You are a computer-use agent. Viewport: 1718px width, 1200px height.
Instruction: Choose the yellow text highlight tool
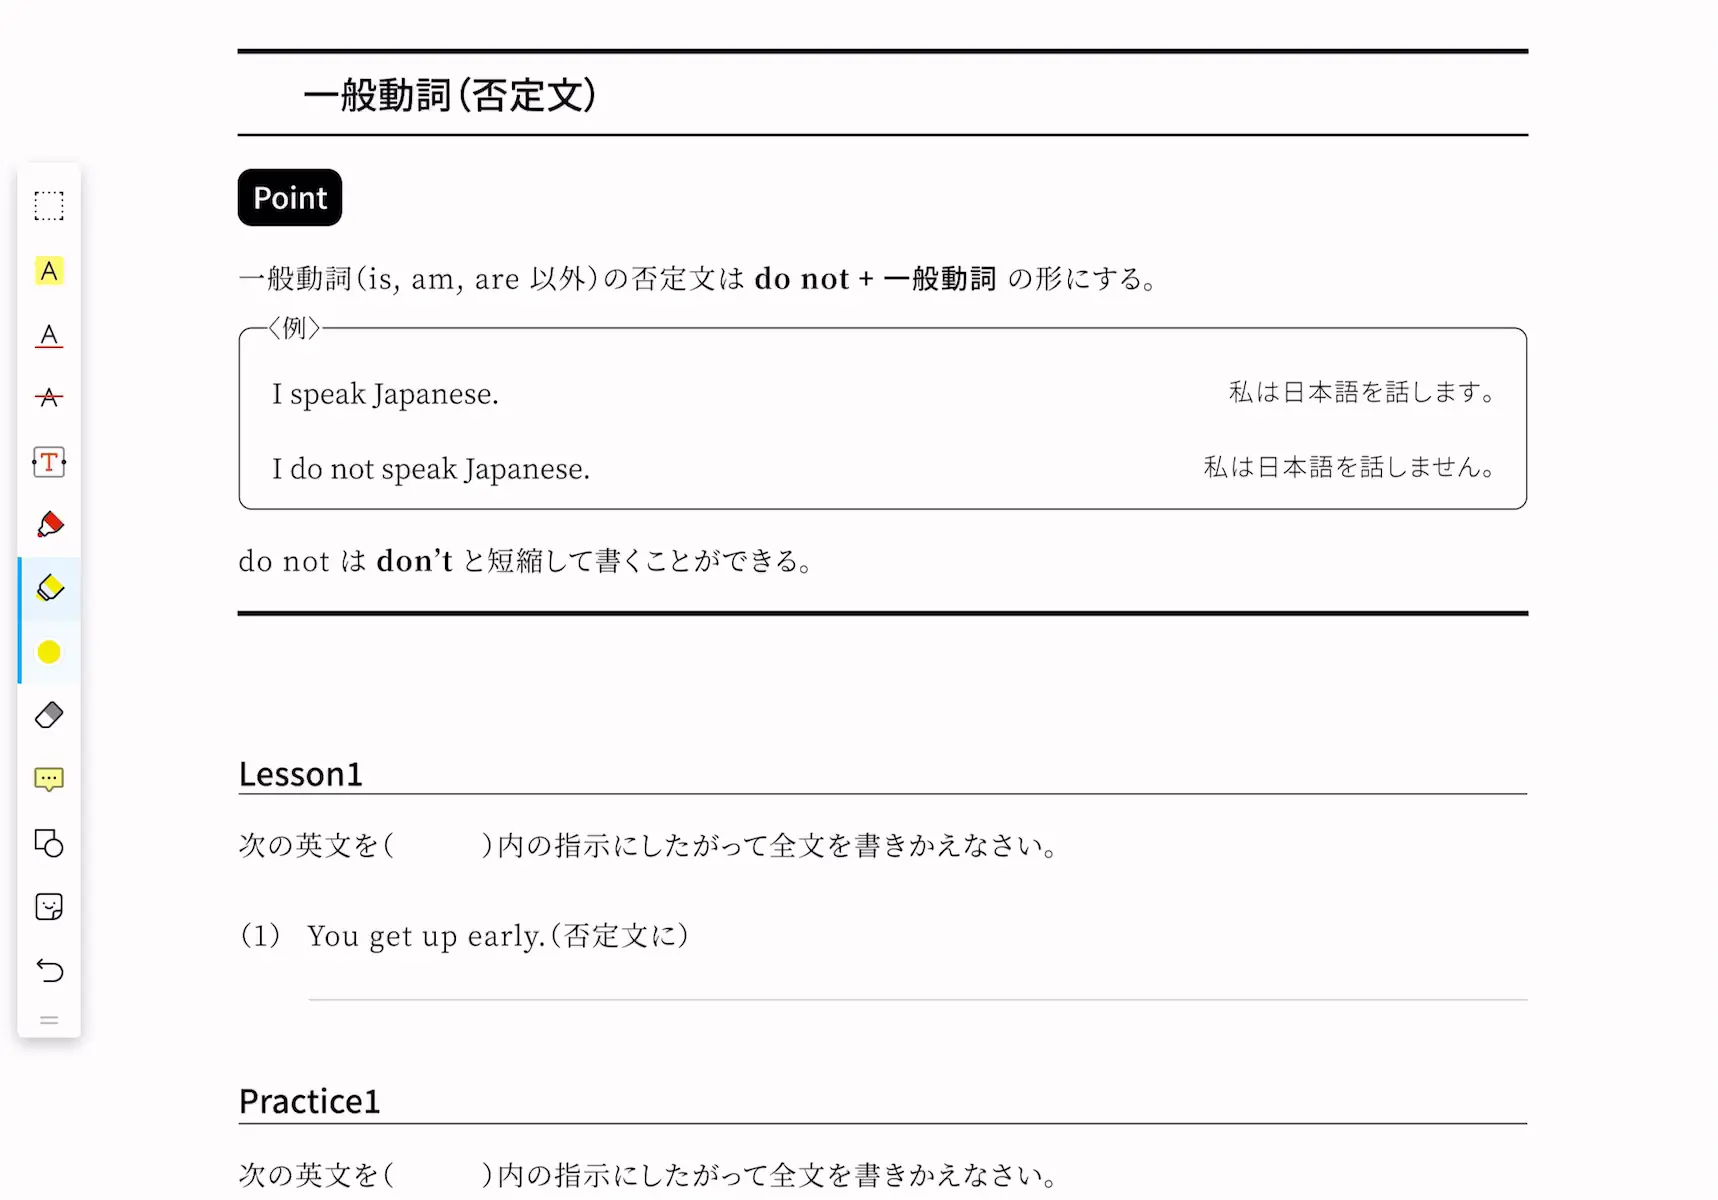[49, 271]
